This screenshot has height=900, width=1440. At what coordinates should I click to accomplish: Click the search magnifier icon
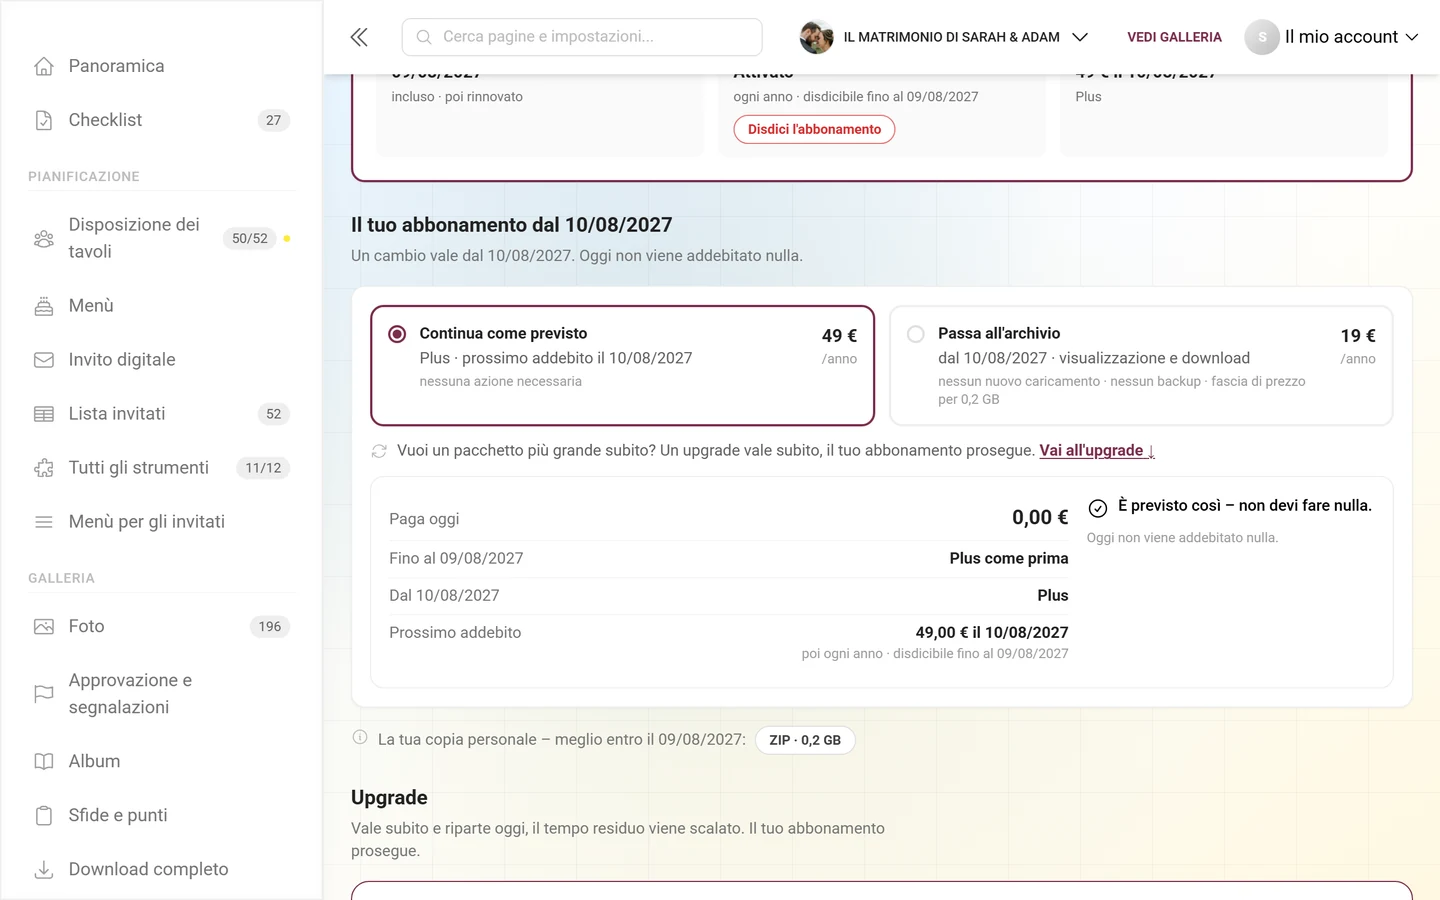424,37
